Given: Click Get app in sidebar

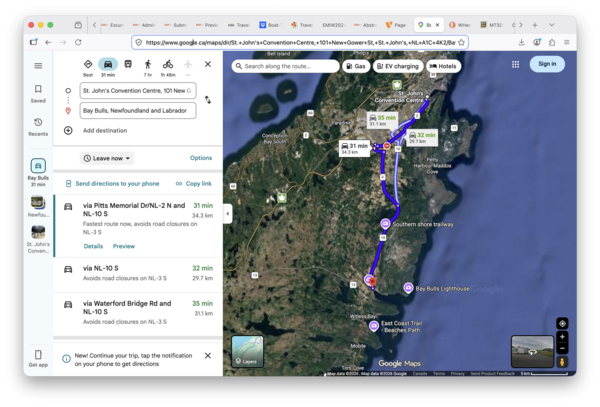Looking at the screenshot, I should (38, 358).
